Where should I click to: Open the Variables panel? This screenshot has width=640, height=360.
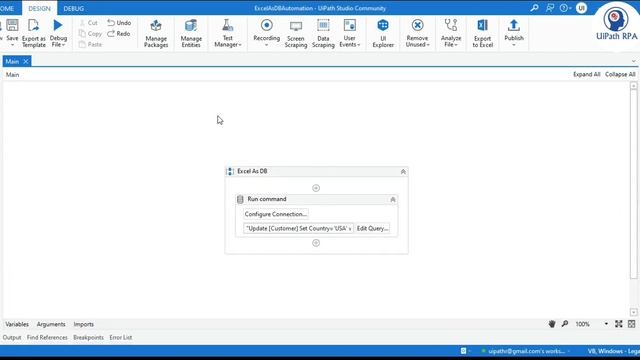point(17,324)
